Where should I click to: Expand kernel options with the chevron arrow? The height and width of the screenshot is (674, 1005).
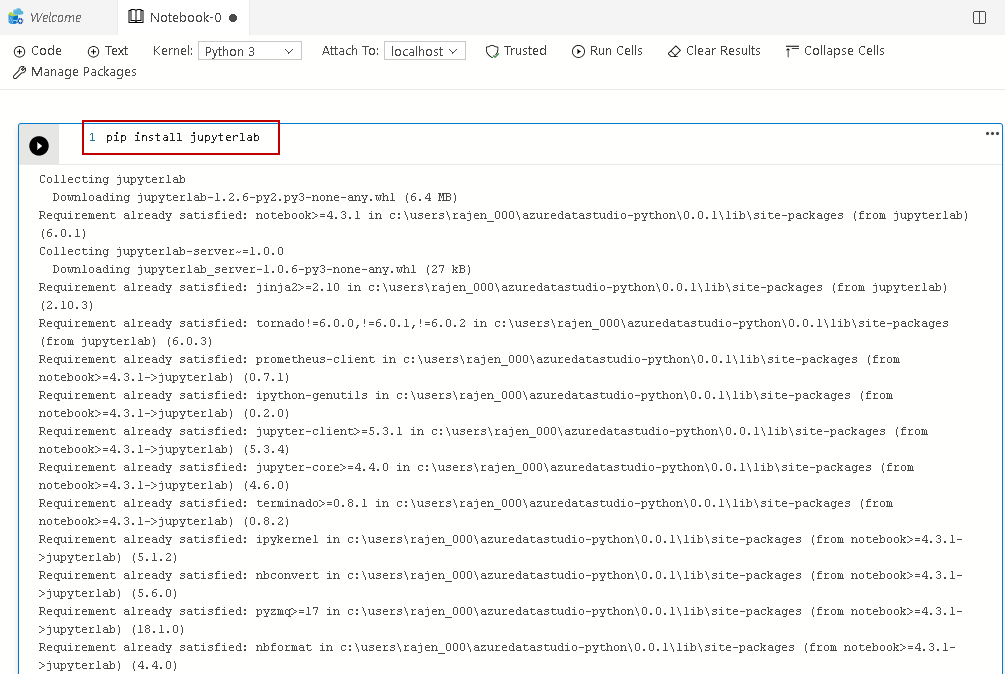(290, 50)
